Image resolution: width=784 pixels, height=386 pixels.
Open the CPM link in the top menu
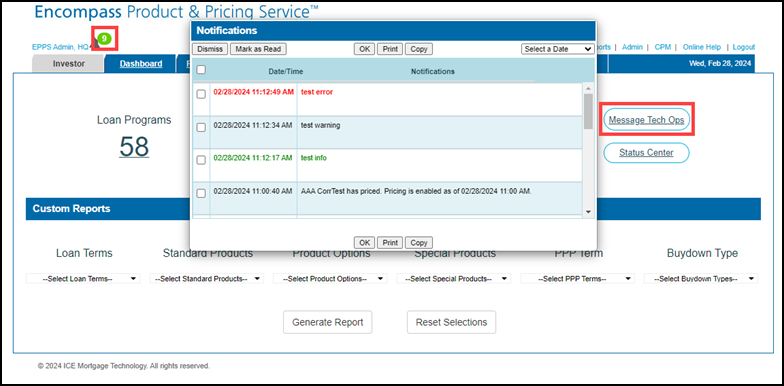pos(662,47)
